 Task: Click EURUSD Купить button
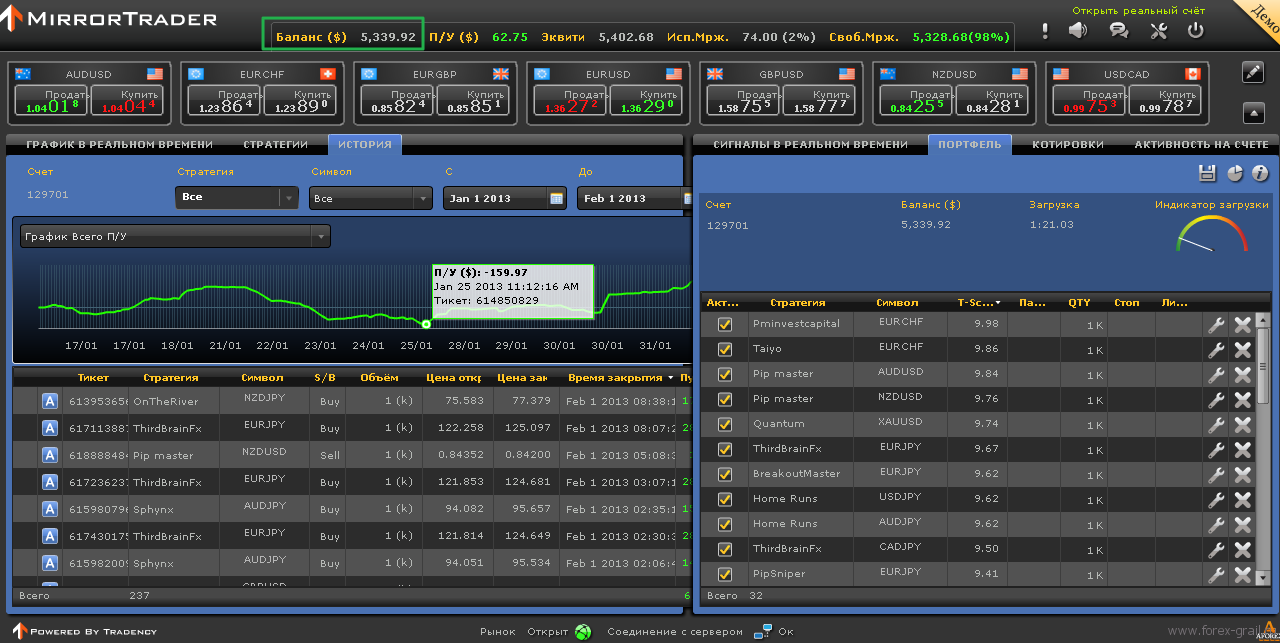click(647, 100)
